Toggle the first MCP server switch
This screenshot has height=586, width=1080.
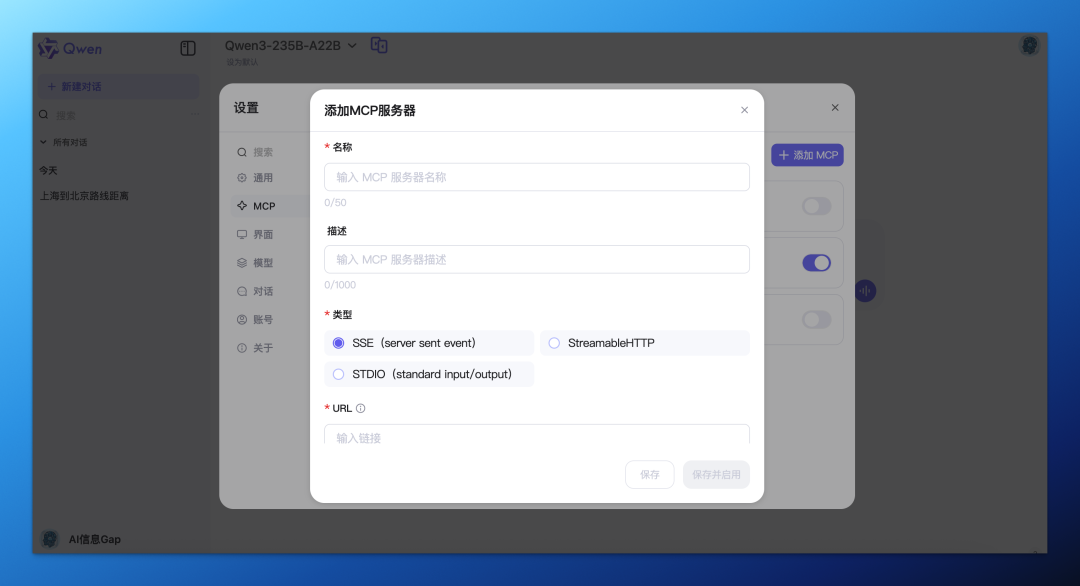coord(816,206)
